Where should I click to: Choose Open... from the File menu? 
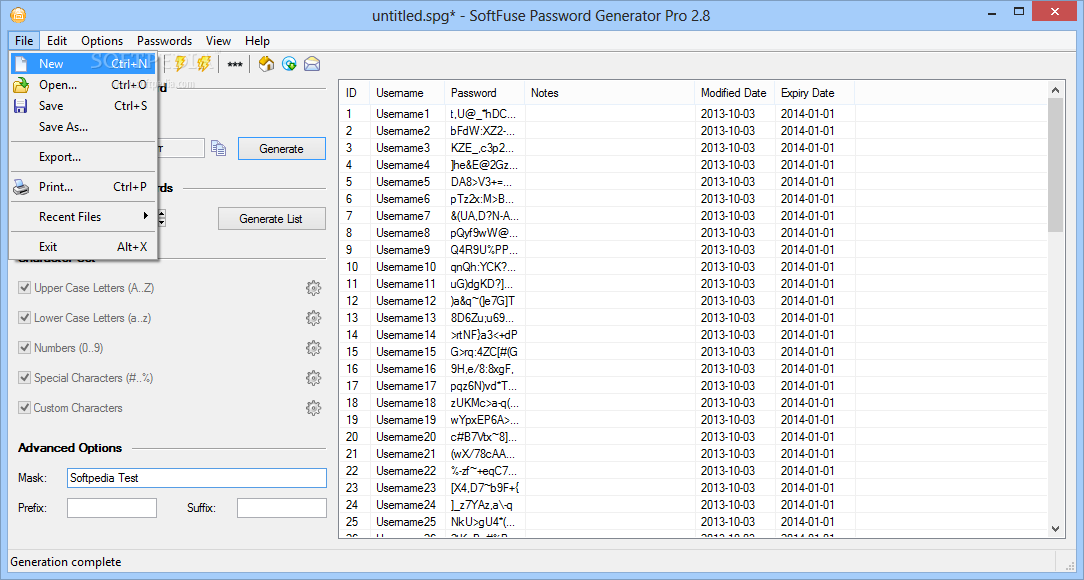pyautogui.click(x=83, y=85)
